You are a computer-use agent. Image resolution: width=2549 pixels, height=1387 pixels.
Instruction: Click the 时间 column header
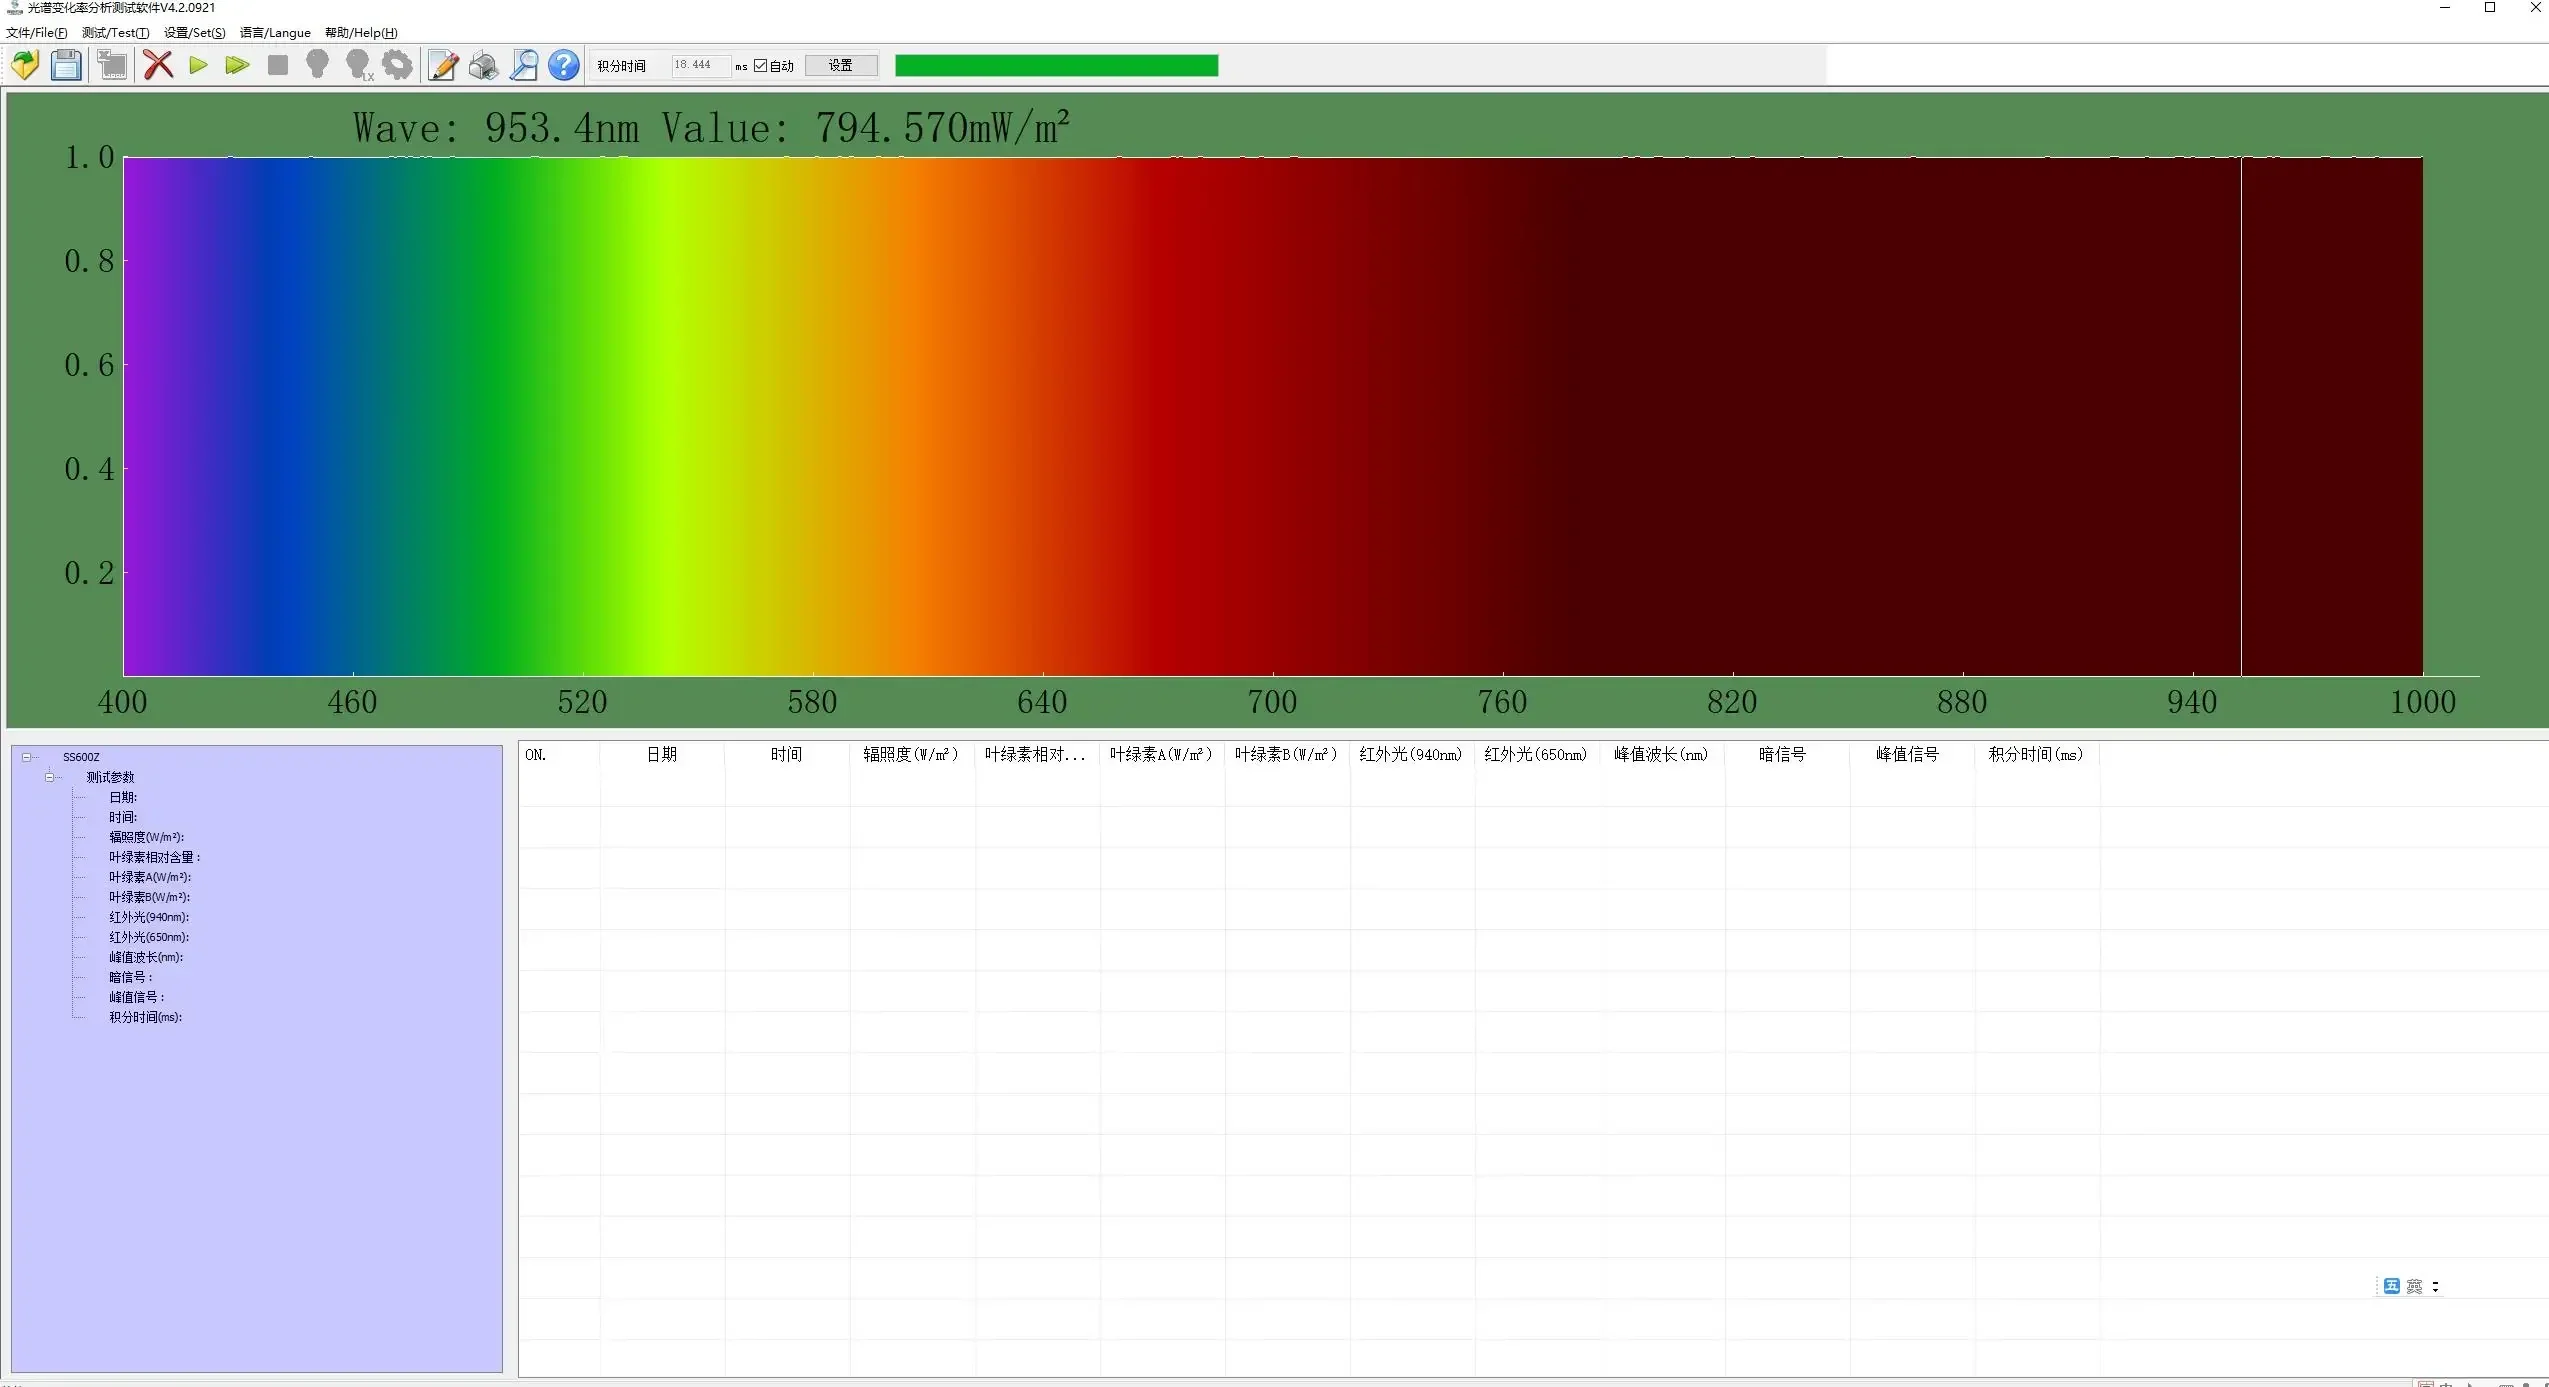[x=787, y=755]
